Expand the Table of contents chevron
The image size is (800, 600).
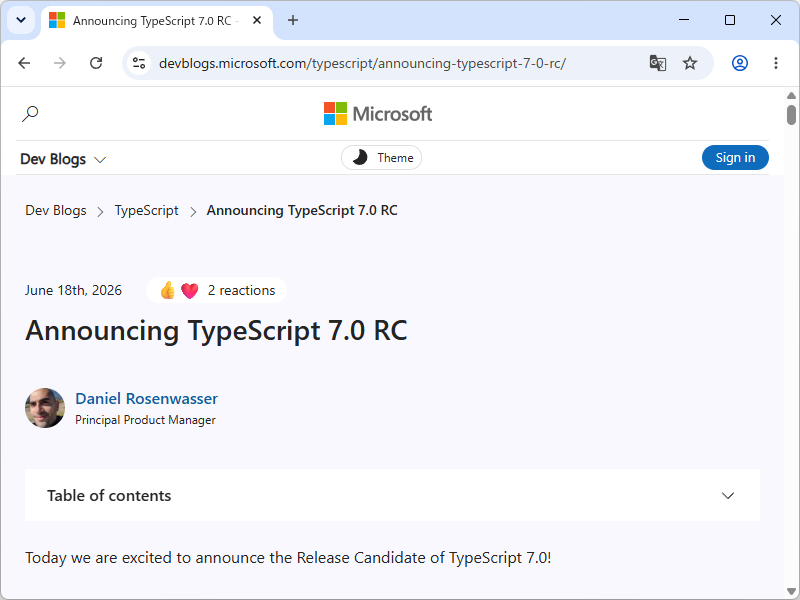click(728, 495)
